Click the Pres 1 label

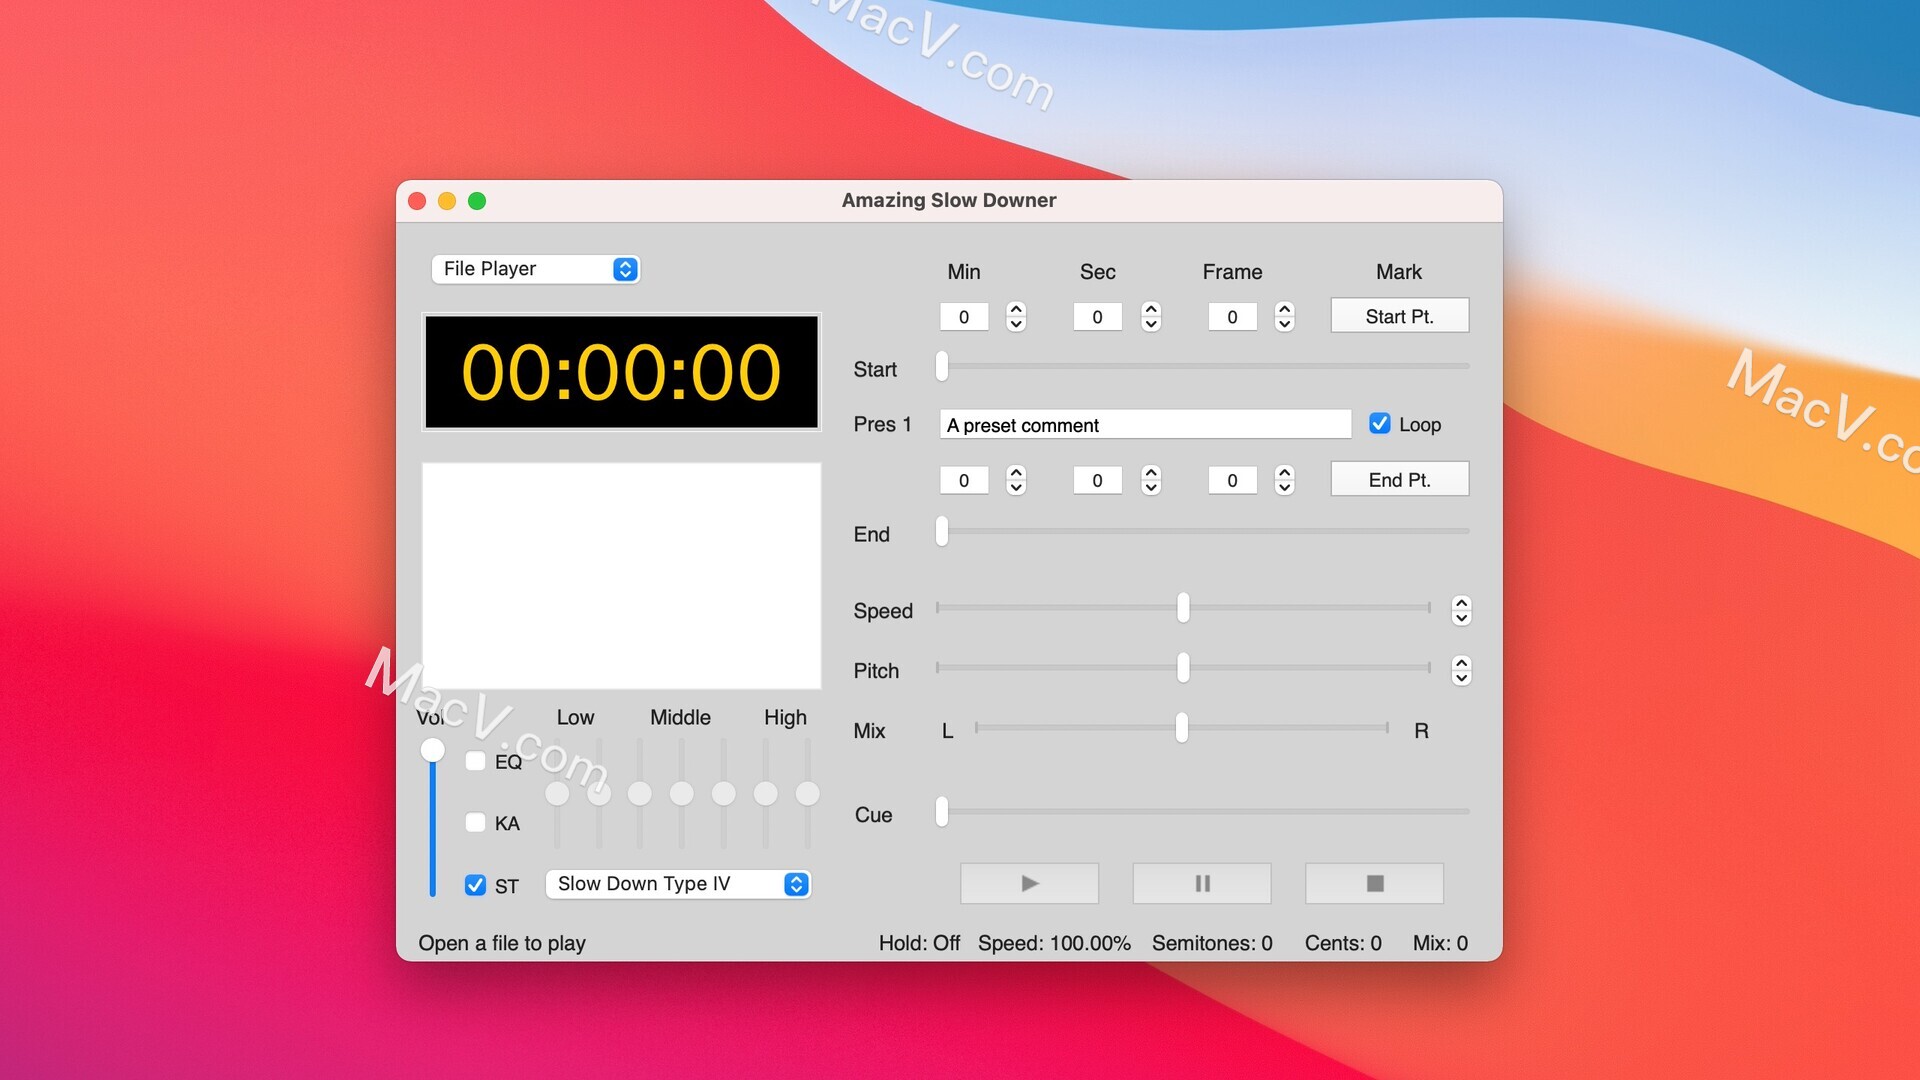[882, 424]
